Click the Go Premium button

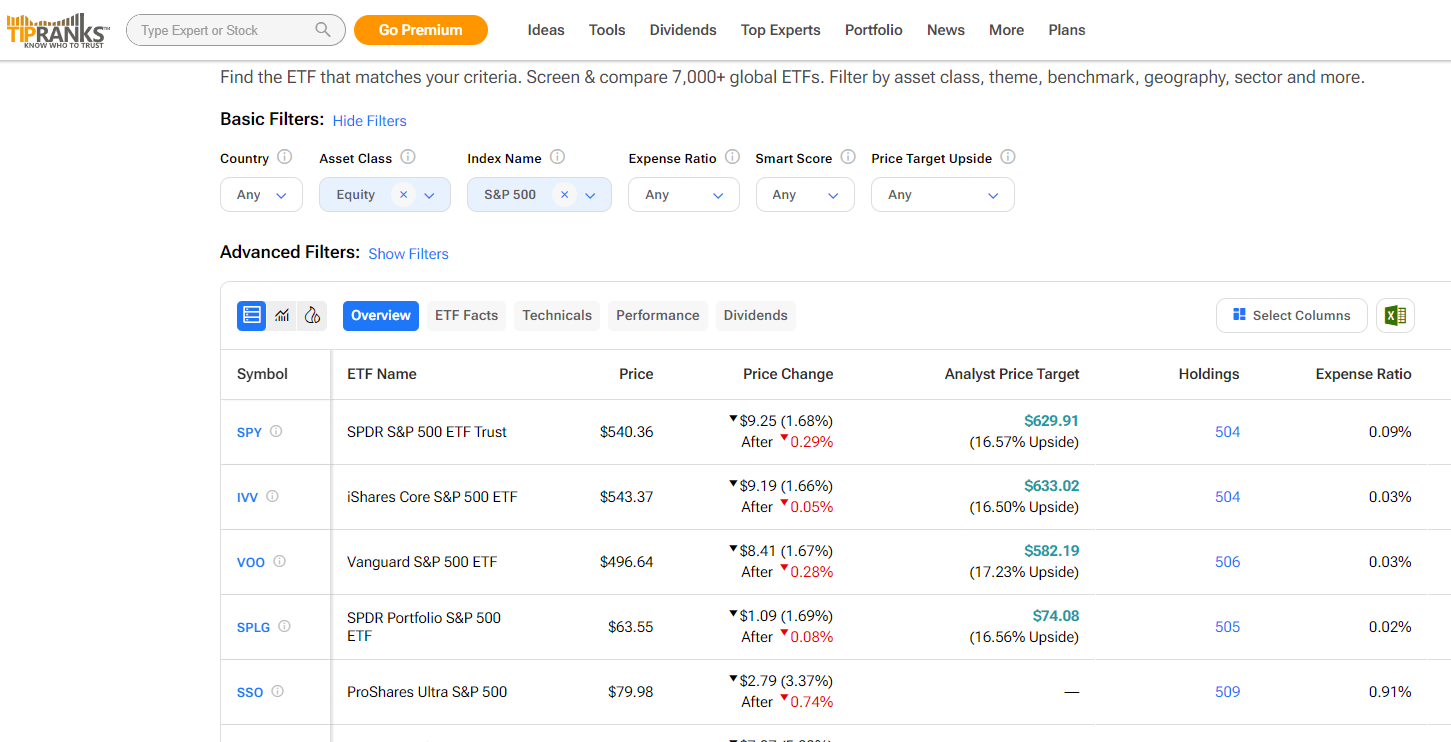coord(421,30)
